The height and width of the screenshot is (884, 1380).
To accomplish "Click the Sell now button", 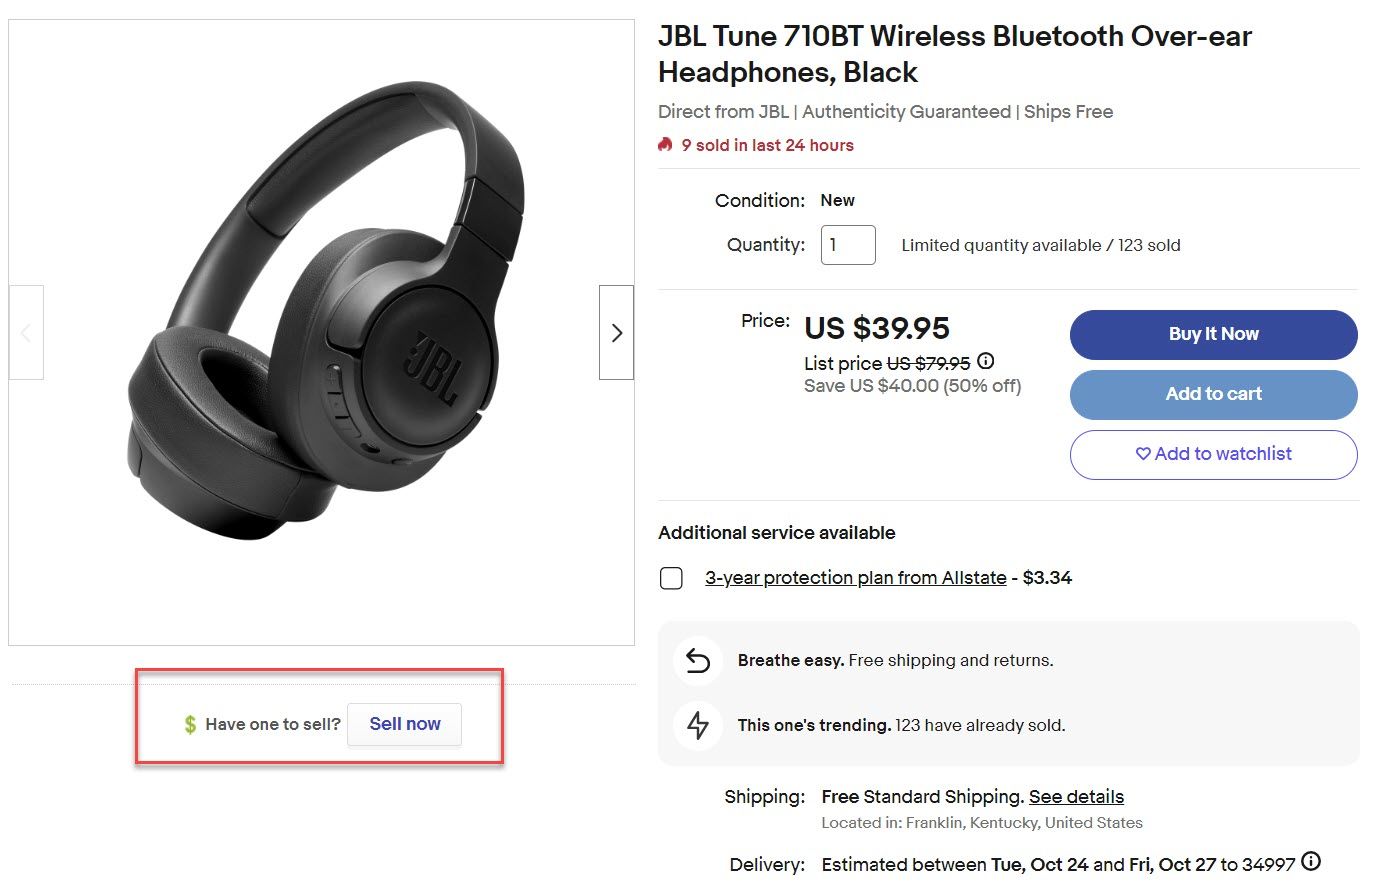I will point(405,724).
